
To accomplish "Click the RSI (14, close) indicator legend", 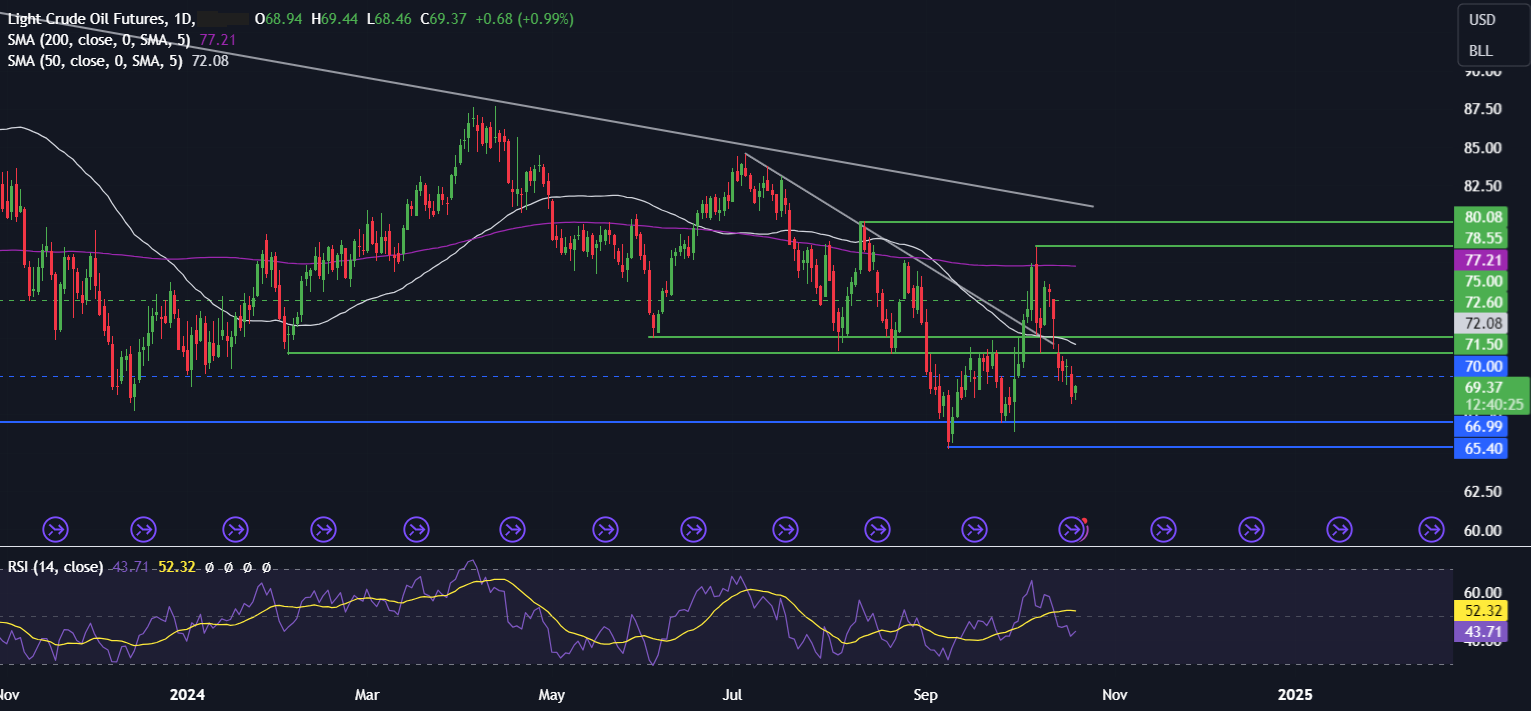I will point(55,567).
